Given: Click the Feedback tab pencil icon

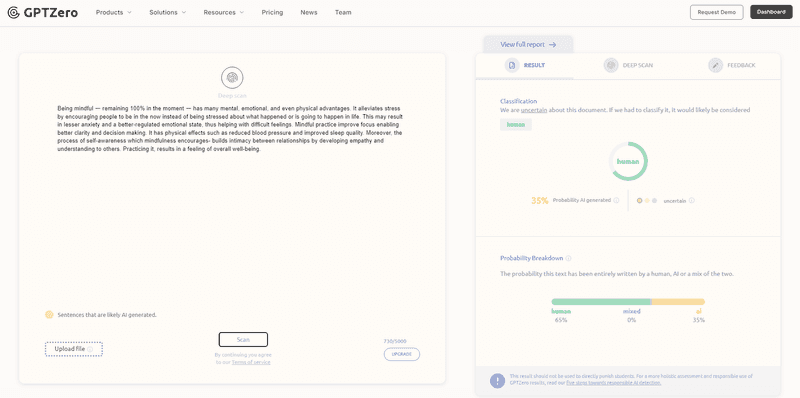Looking at the screenshot, I should click(x=715, y=65).
